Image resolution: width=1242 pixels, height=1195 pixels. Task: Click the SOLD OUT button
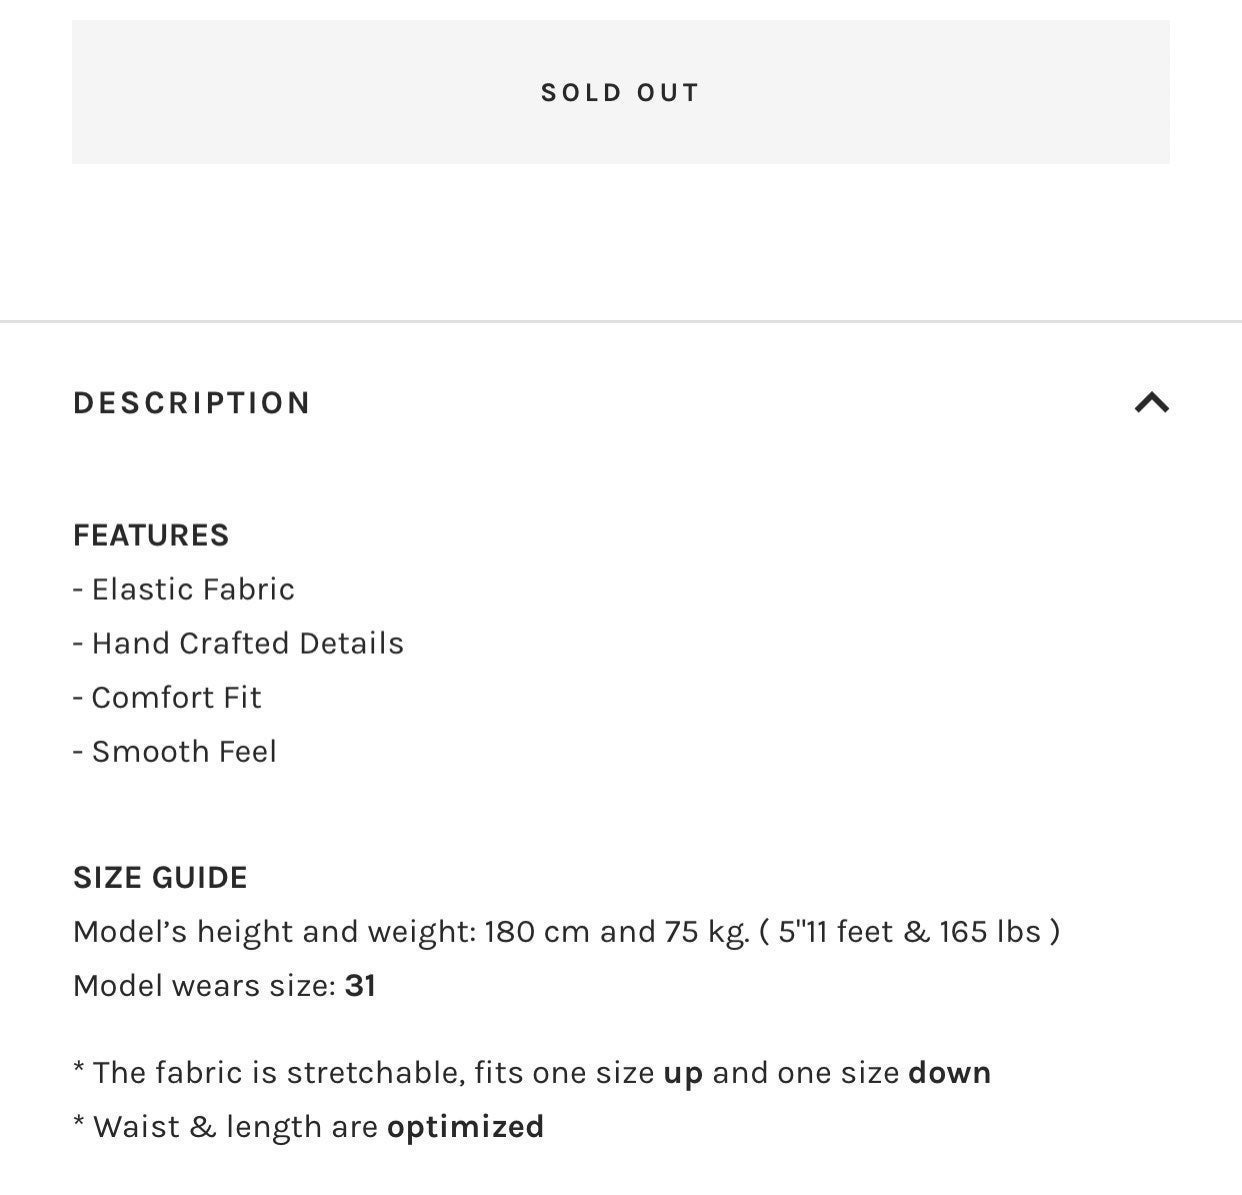[x=620, y=92]
